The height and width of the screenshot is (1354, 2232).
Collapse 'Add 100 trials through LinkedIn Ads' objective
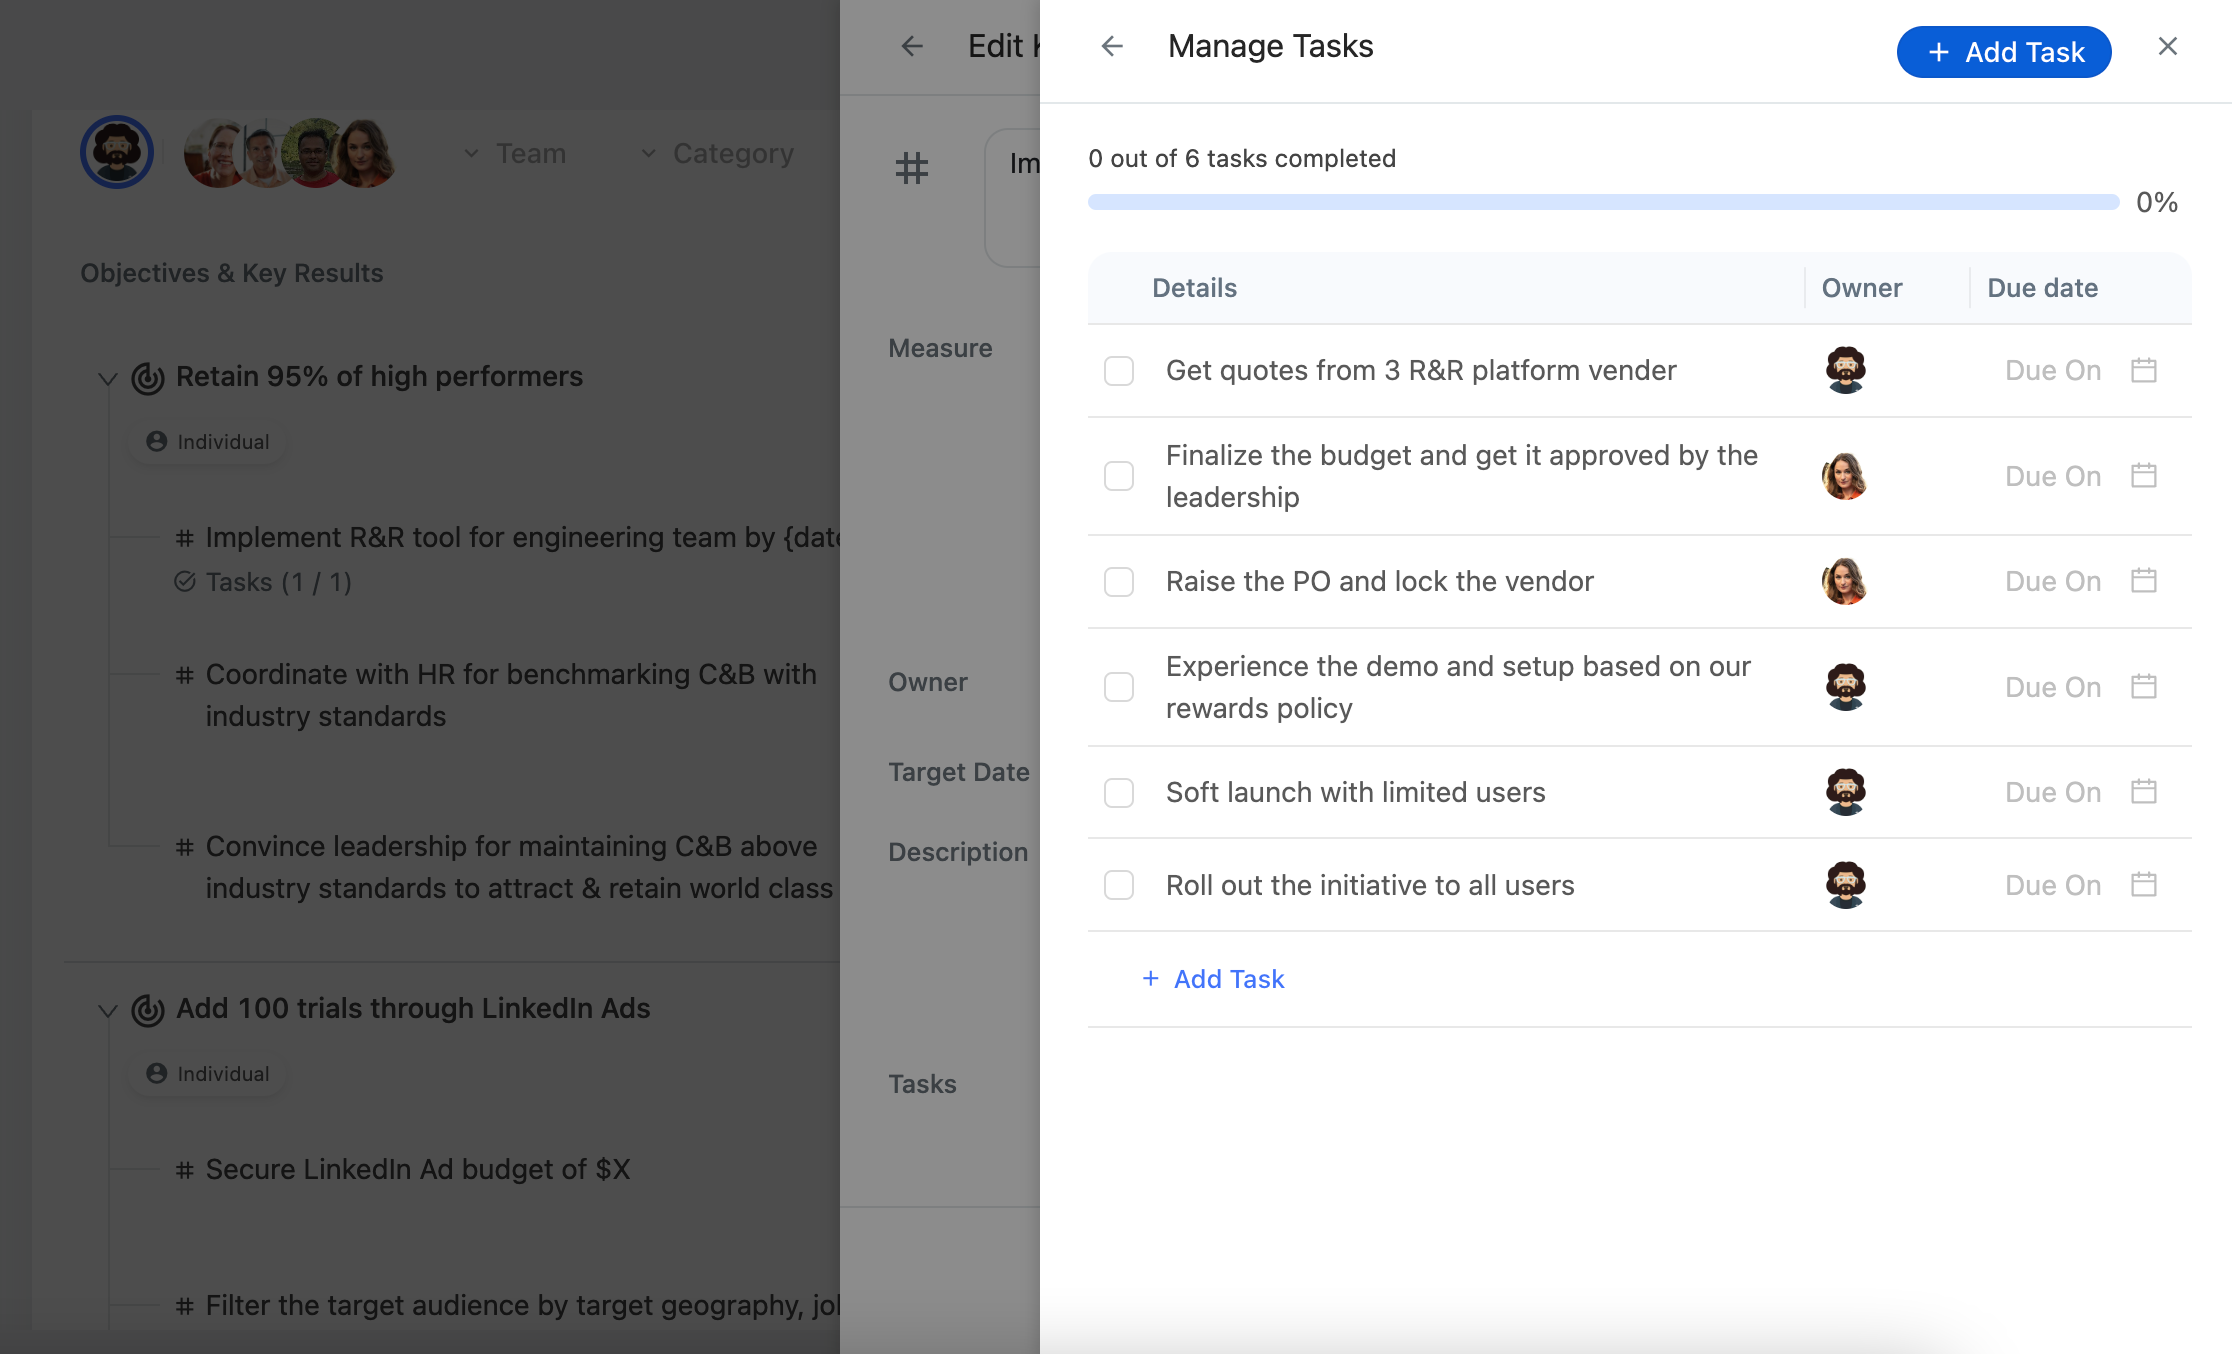pyautogui.click(x=107, y=1011)
